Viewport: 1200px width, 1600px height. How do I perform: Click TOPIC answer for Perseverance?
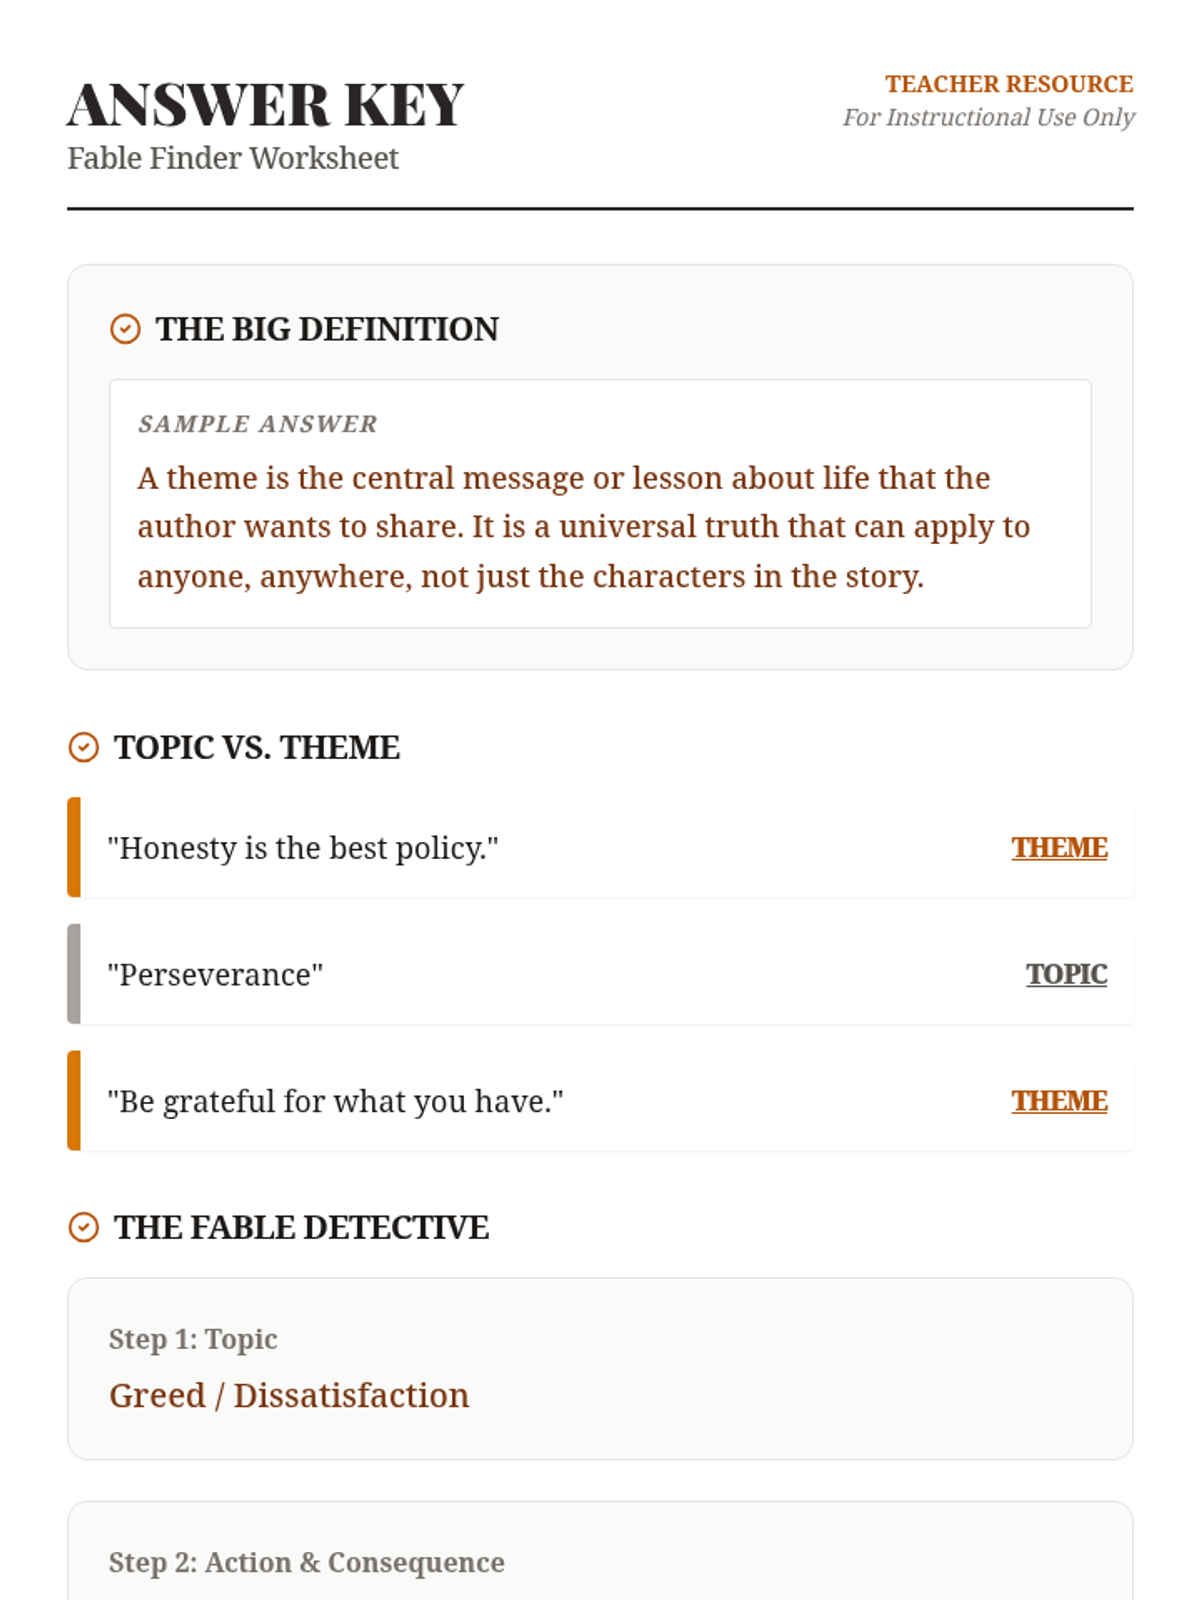(1066, 974)
